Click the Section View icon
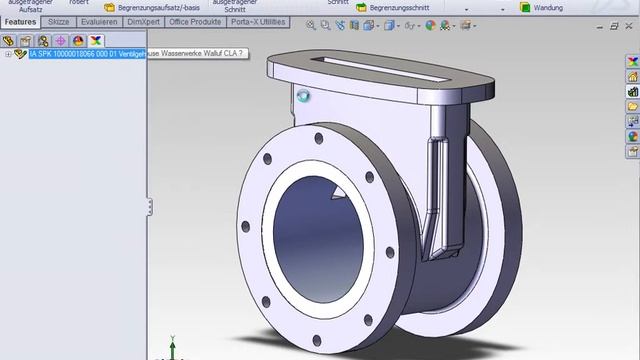This screenshot has width=640, height=360. [x=354, y=25]
